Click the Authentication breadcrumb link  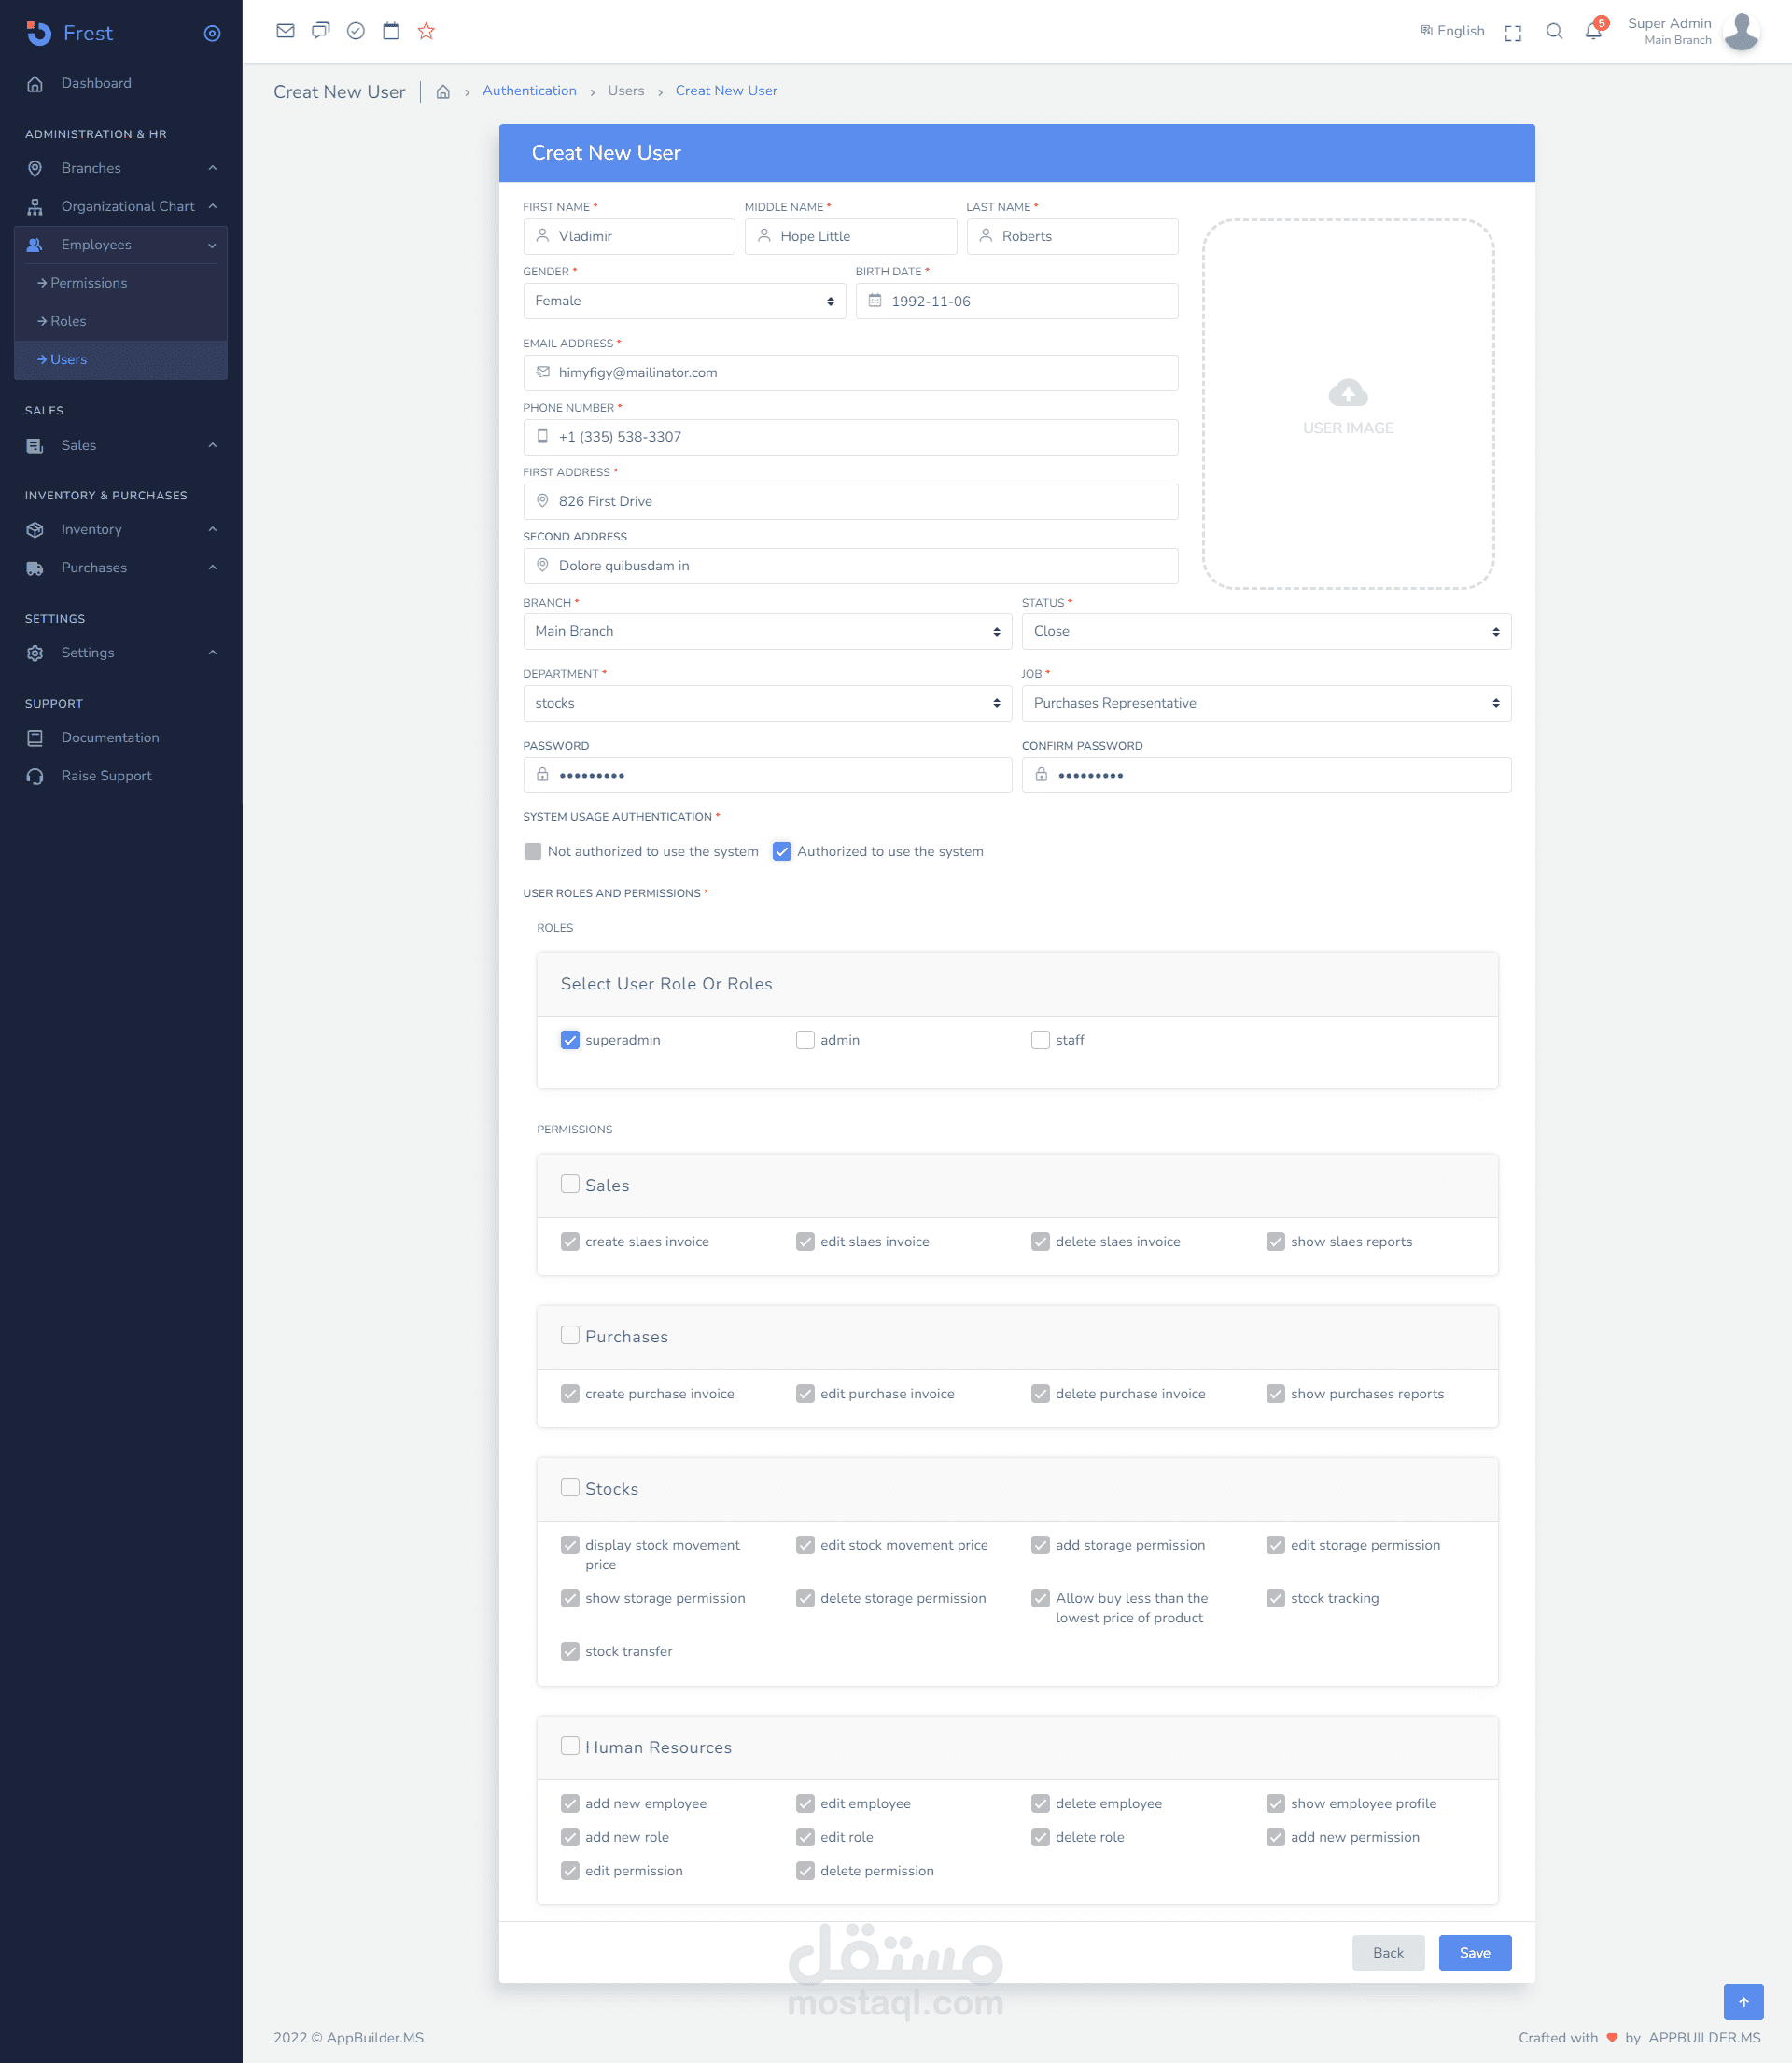529,91
